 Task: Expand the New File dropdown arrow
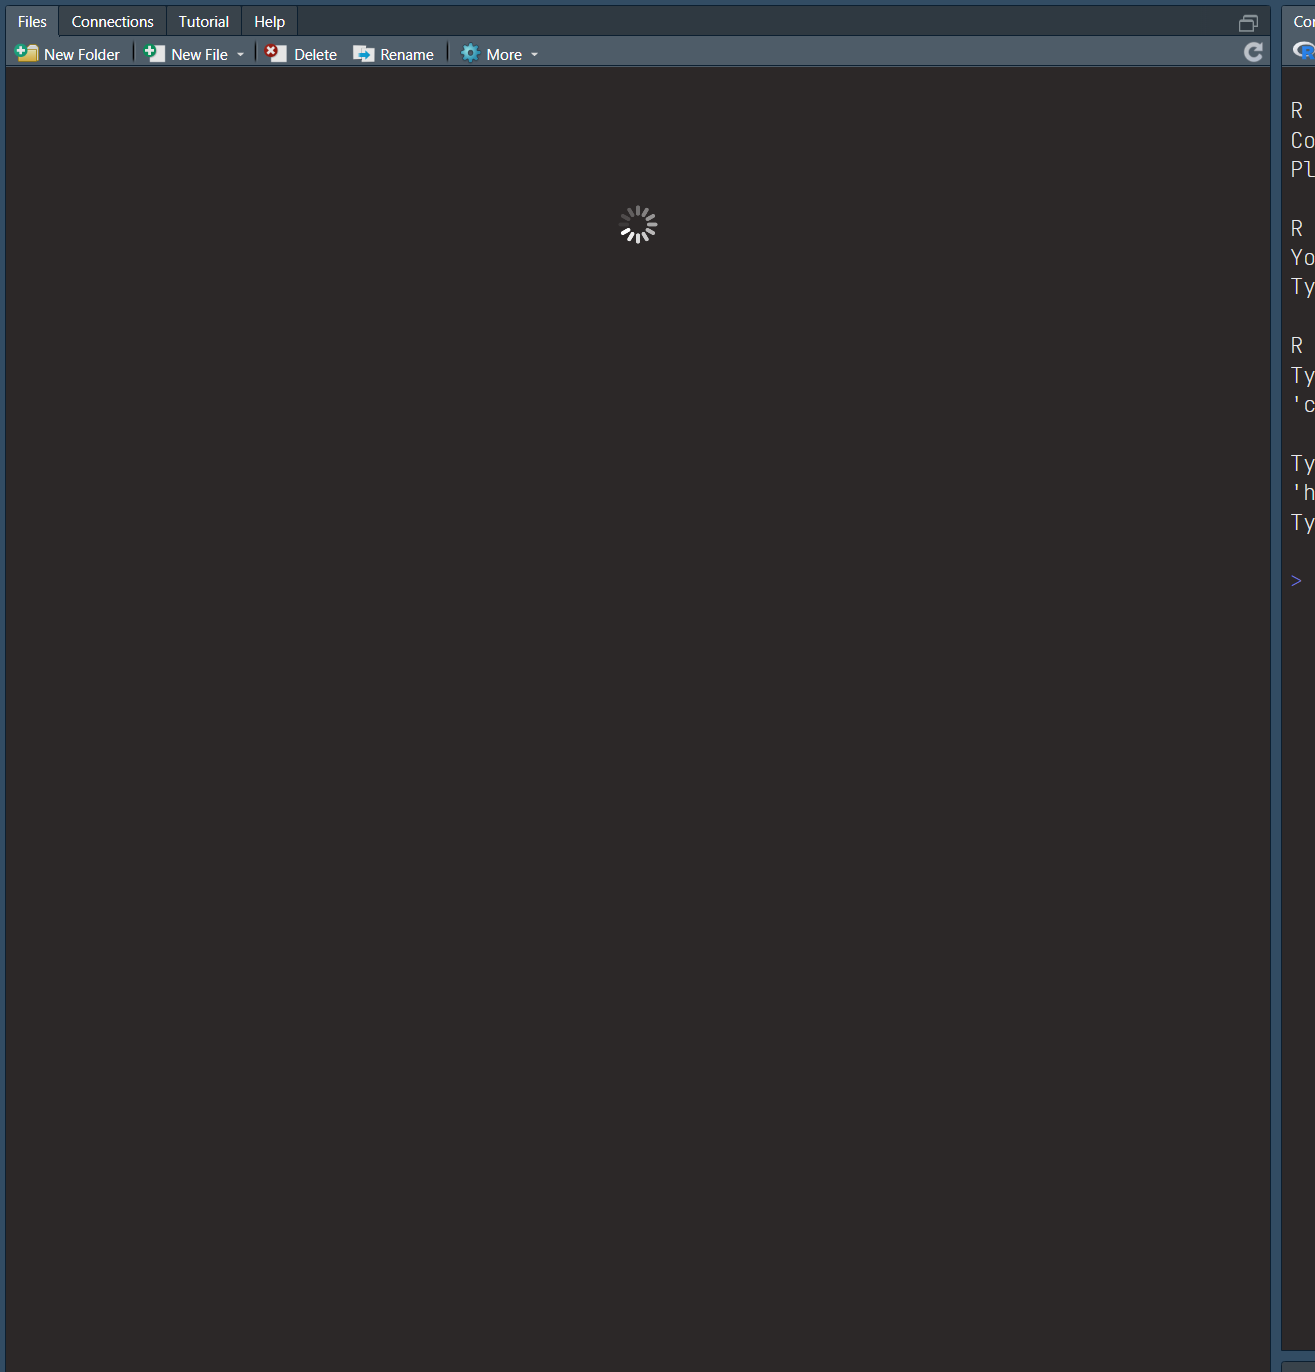[240, 55]
